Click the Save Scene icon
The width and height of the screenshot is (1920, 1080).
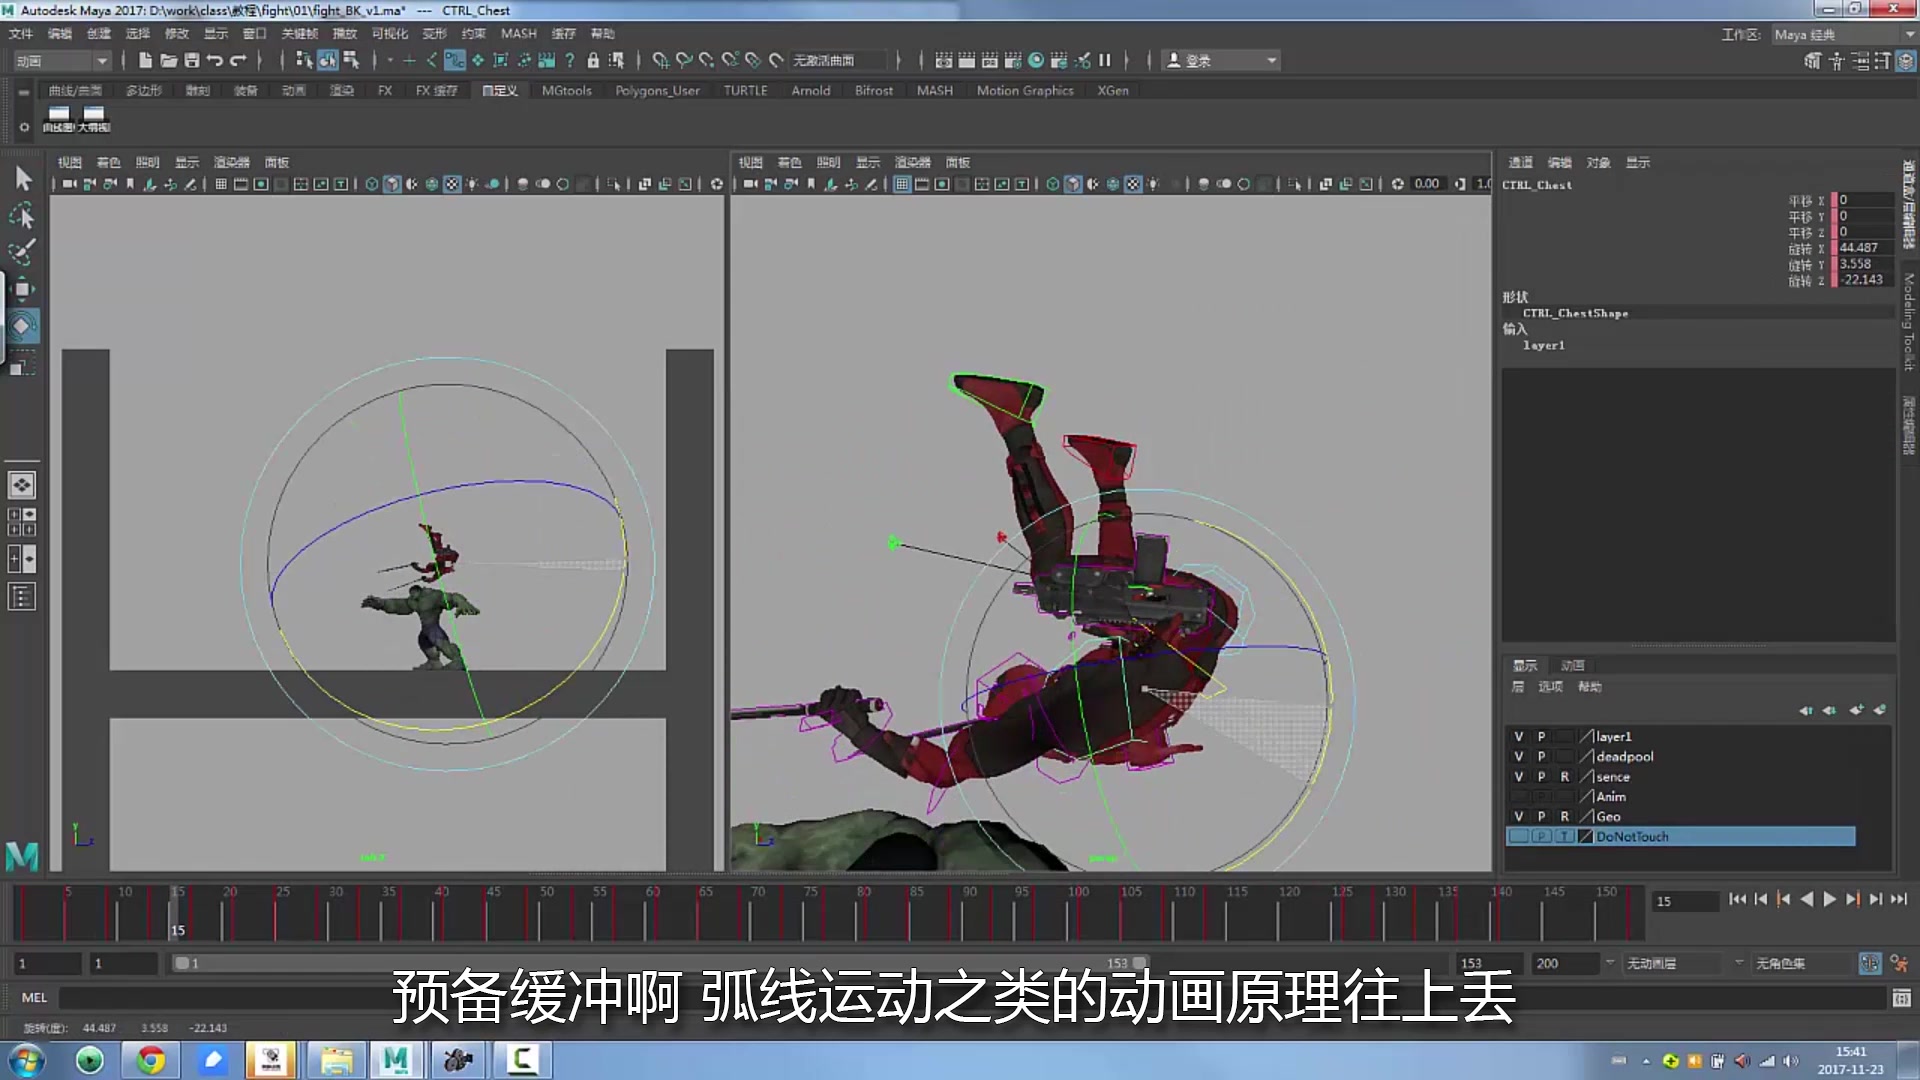click(192, 61)
